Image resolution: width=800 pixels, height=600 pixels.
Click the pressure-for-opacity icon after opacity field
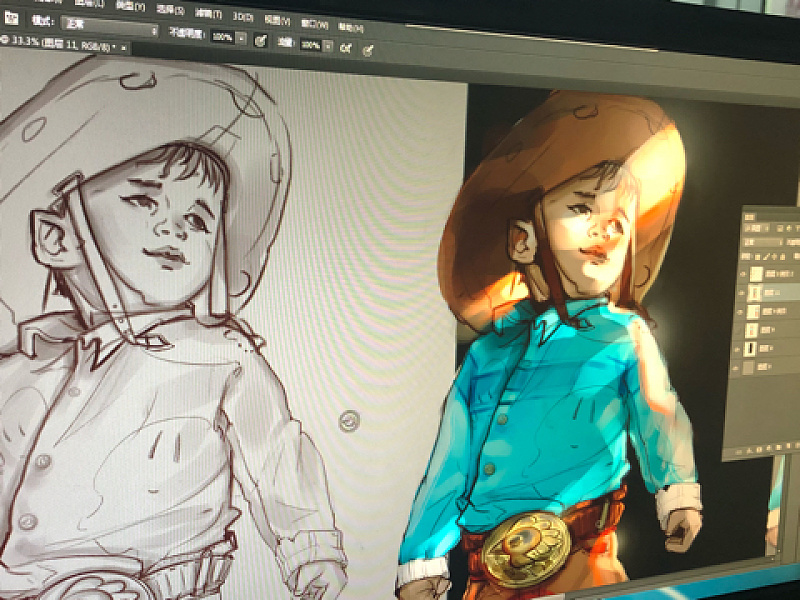pyautogui.click(x=260, y=40)
